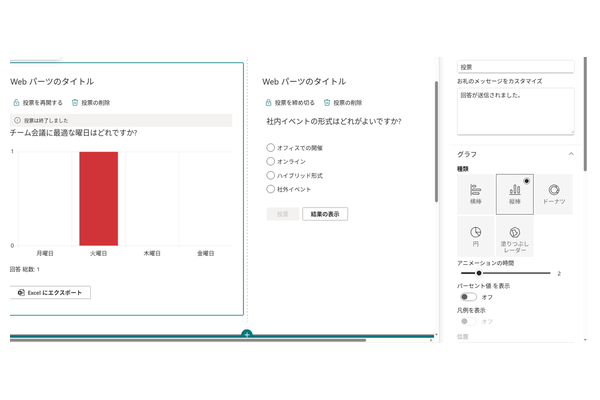Select the 縦棒 vertical bar chart type

tap(515, 194)
